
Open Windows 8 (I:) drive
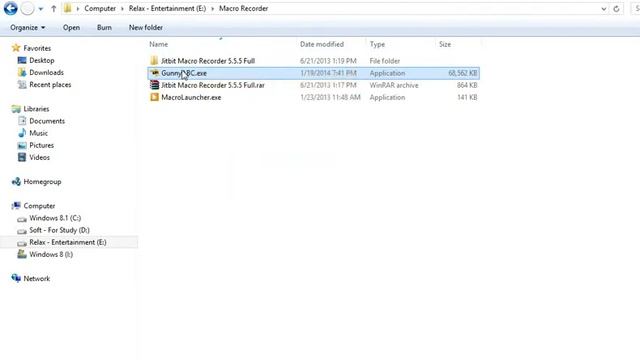pyautogui.click(x=51, y=254)
